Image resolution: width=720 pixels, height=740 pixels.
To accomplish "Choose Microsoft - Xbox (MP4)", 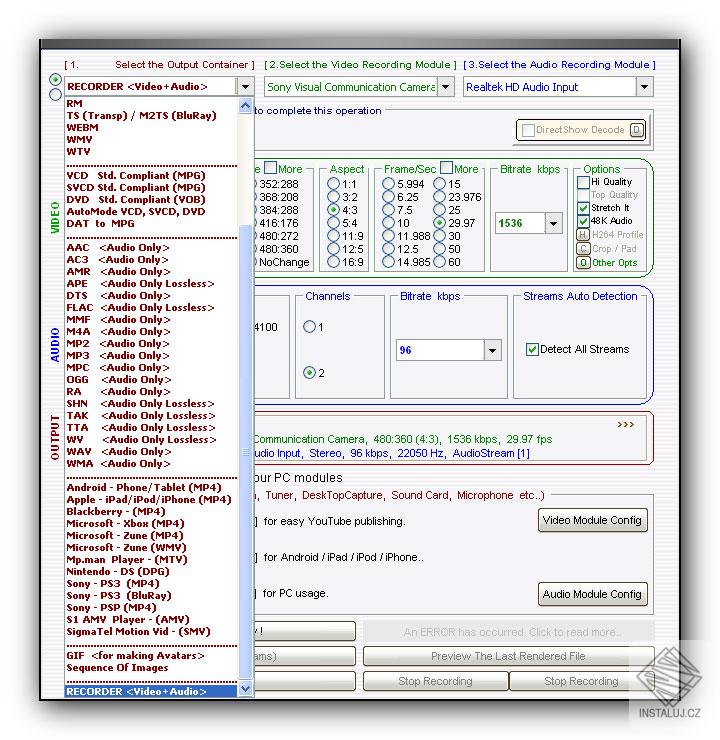I will (126, 524).
